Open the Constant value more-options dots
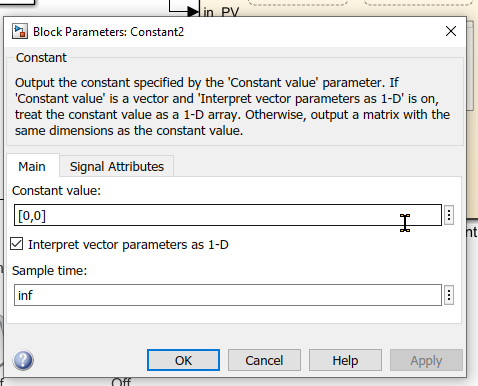The width and height of the screenshot is (478, 386). [x=449, y=215]
